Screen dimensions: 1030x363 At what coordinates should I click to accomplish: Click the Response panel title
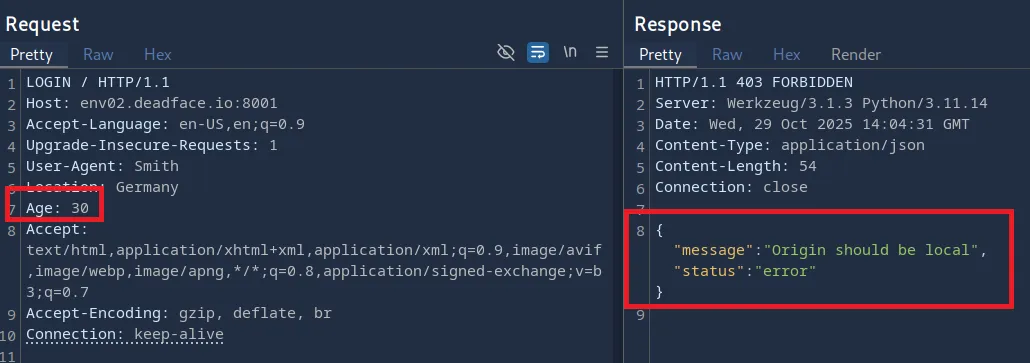[x=678, y=24]
